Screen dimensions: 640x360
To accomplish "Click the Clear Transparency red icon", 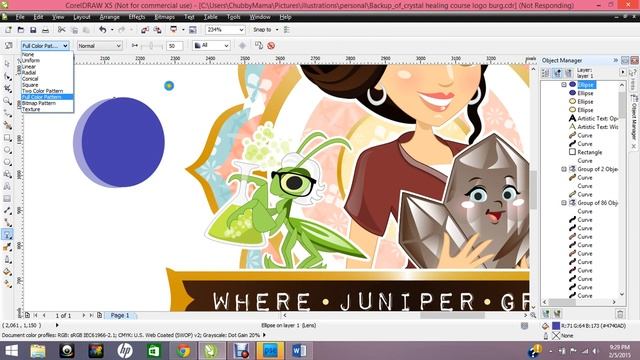I will pos(271,45).
